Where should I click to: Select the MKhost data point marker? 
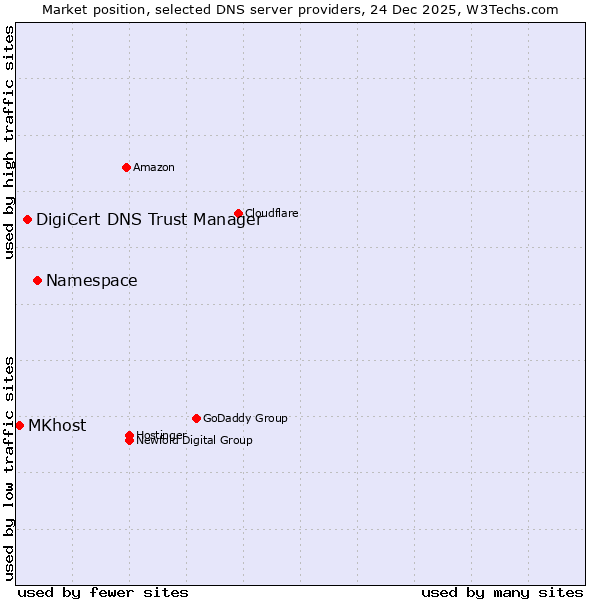[x=20, y=426]
